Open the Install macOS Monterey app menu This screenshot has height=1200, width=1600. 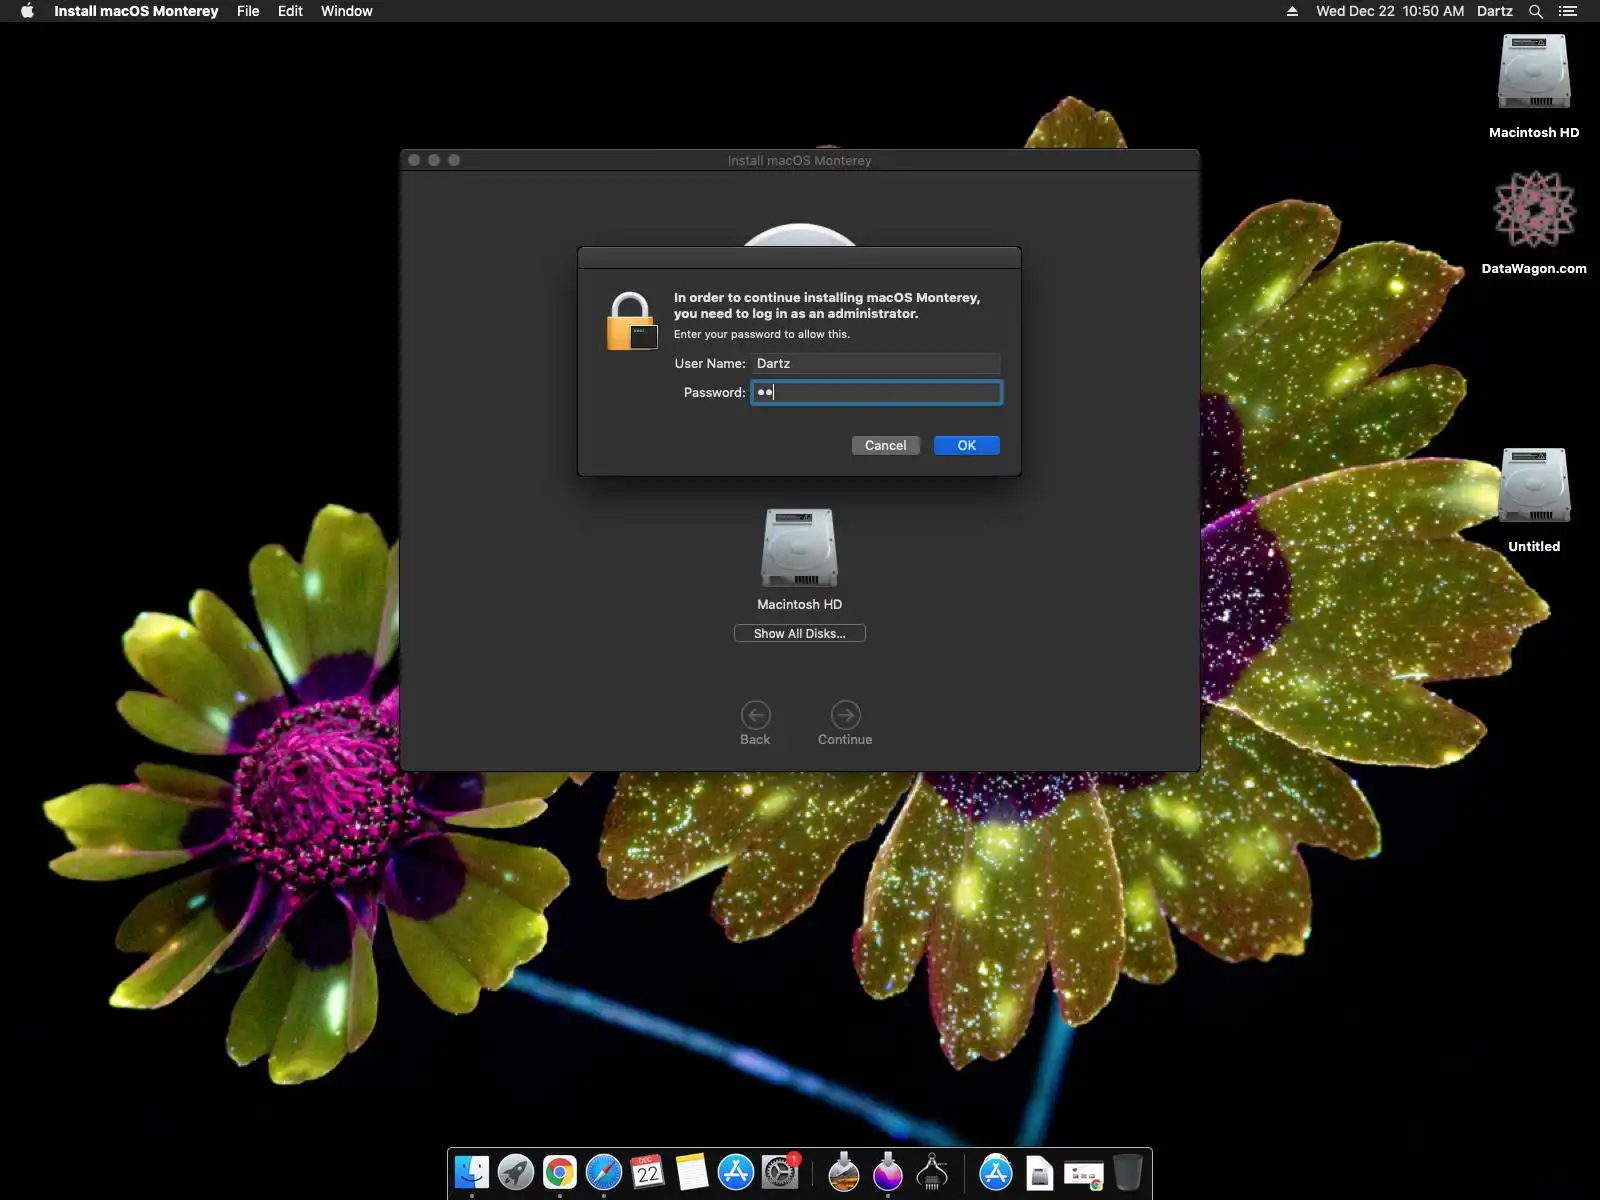pyautogui.click(x=136, y=11)
